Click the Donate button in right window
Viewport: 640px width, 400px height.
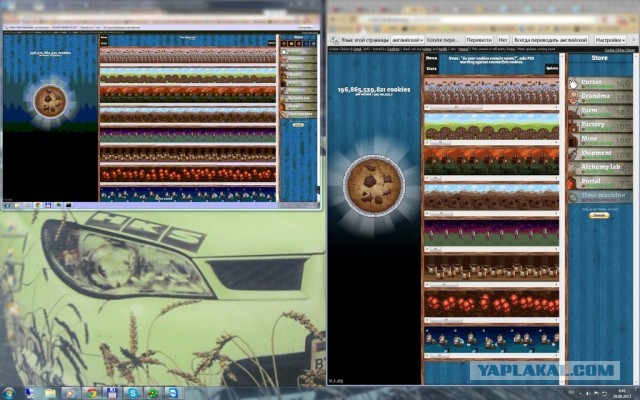pyautogui.click(x=599, y=215)
